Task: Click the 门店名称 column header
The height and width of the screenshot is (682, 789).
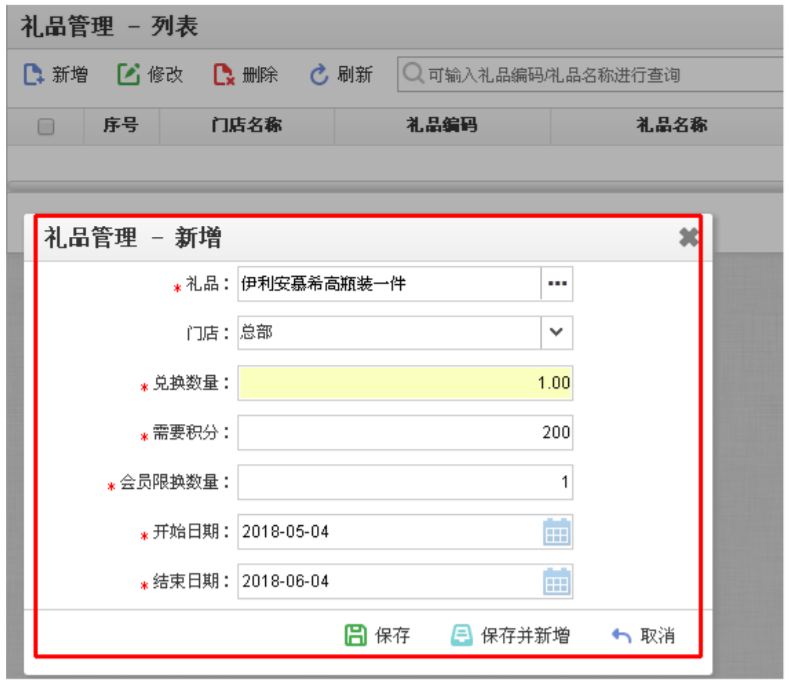Action: [x=246, y=125]
